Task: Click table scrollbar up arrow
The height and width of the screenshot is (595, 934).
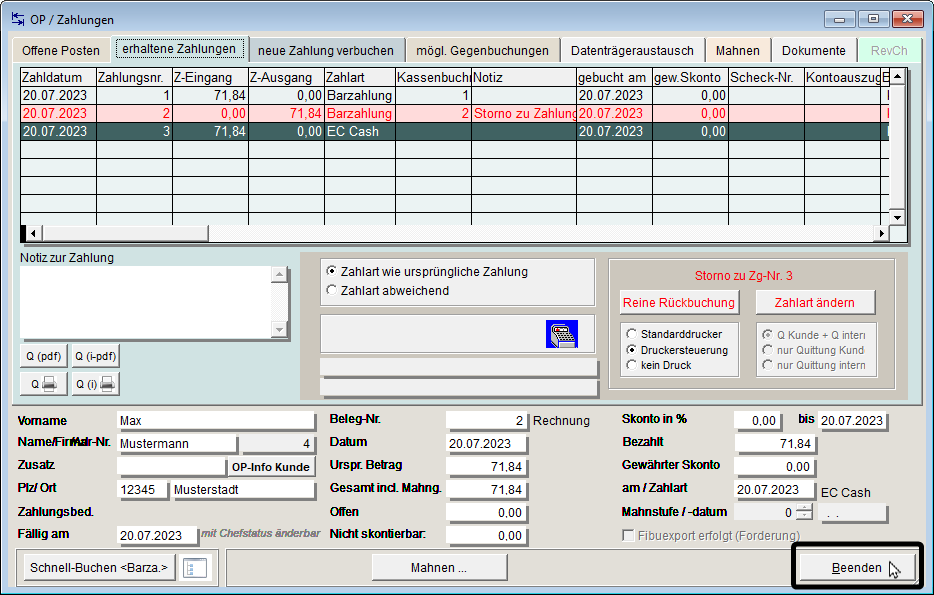Action: [x=897, y=76]
